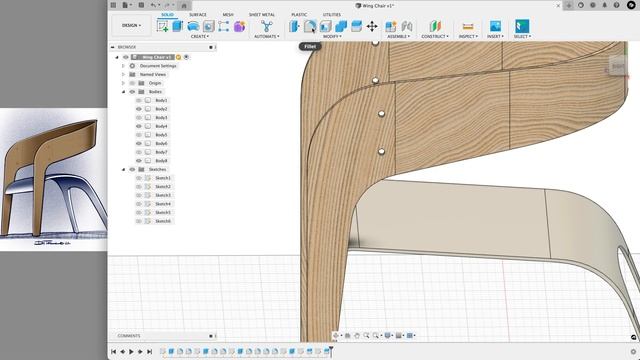
Task: Expand the Document Settings node
Action: tap(123, 66)
